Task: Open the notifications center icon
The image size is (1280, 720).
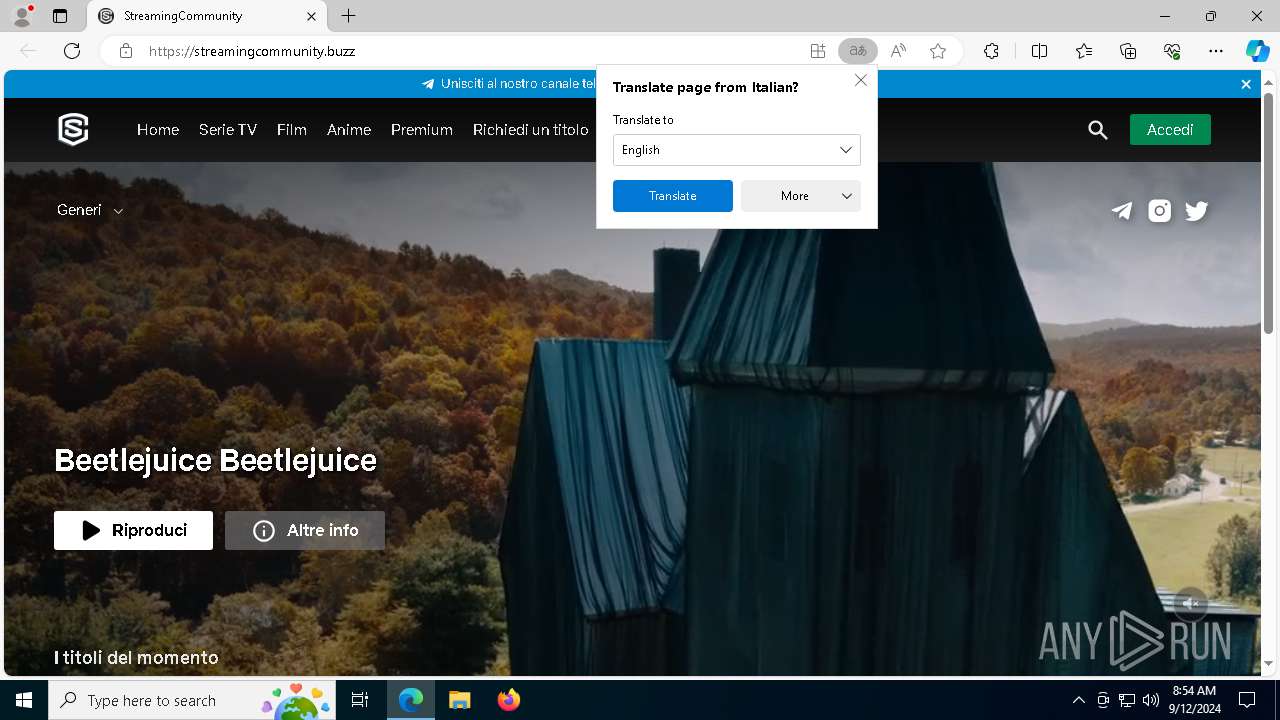Action: click(1247, 700)
